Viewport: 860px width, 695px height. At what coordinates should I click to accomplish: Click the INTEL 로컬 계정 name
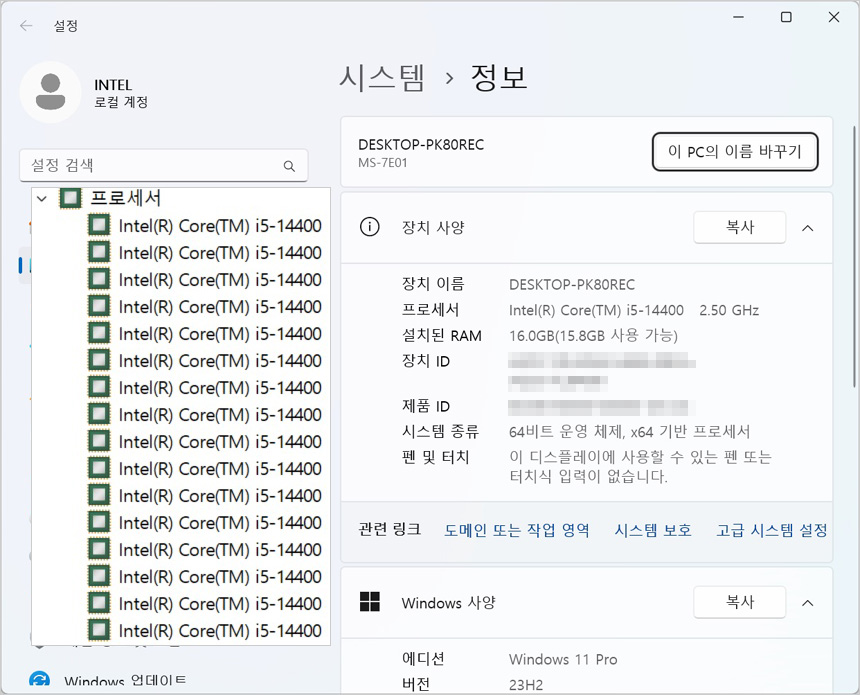(x=121, y=93)
